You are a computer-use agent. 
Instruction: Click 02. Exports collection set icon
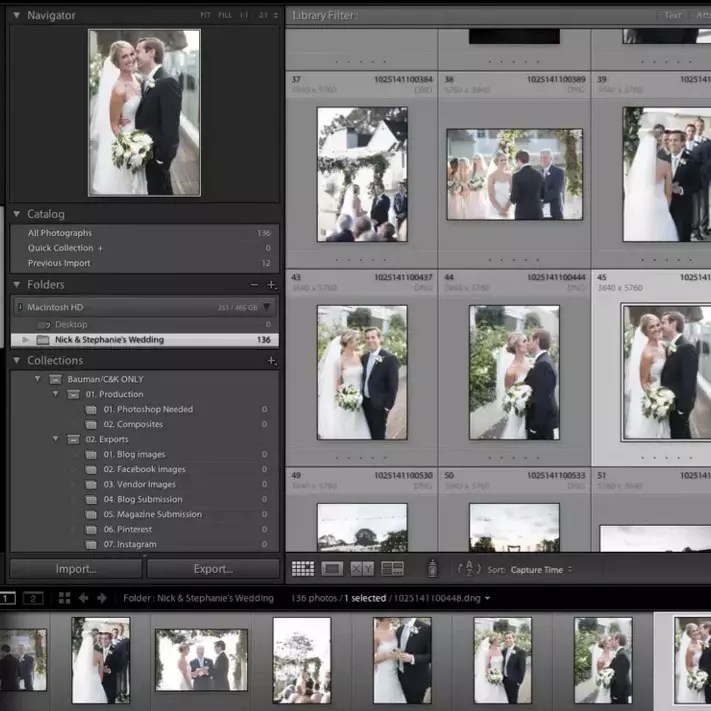point(73,439)
